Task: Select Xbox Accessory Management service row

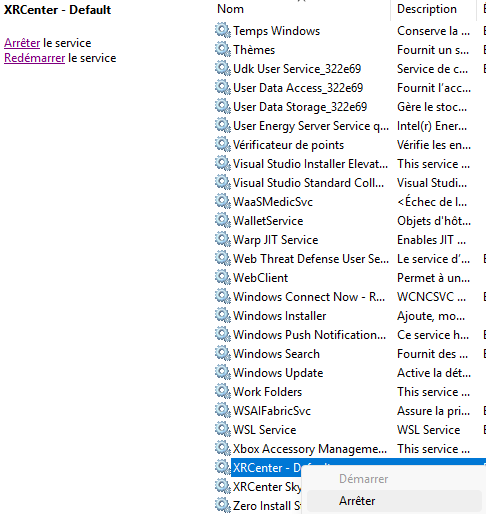Action: pyautogui.click(x=350, y=449)
